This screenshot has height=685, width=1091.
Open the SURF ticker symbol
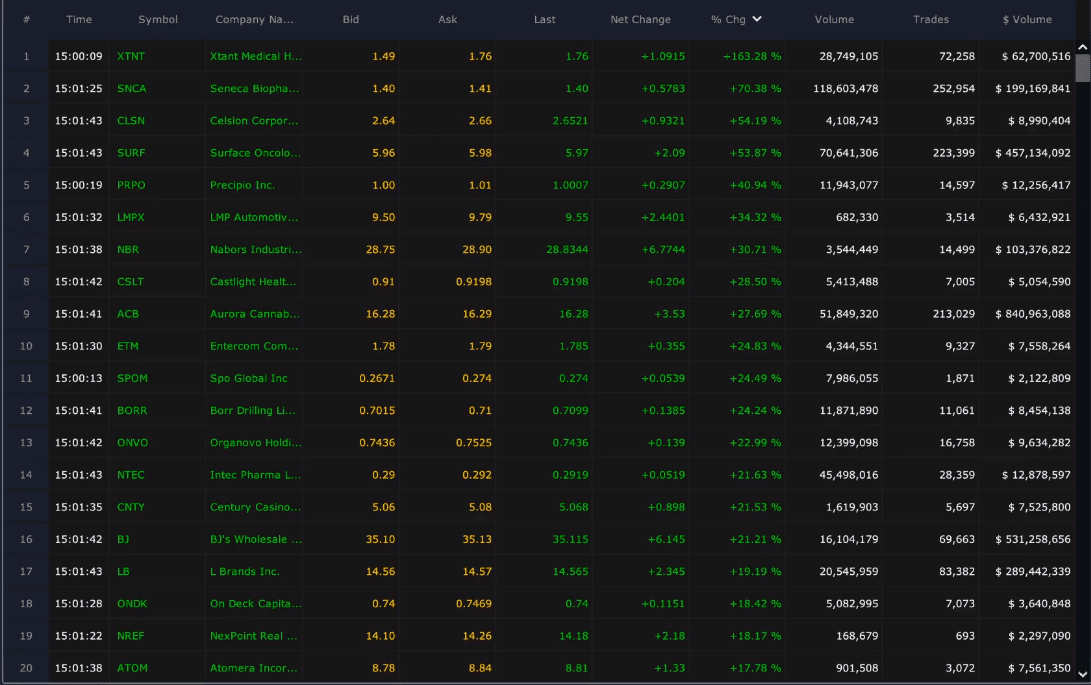131,153
